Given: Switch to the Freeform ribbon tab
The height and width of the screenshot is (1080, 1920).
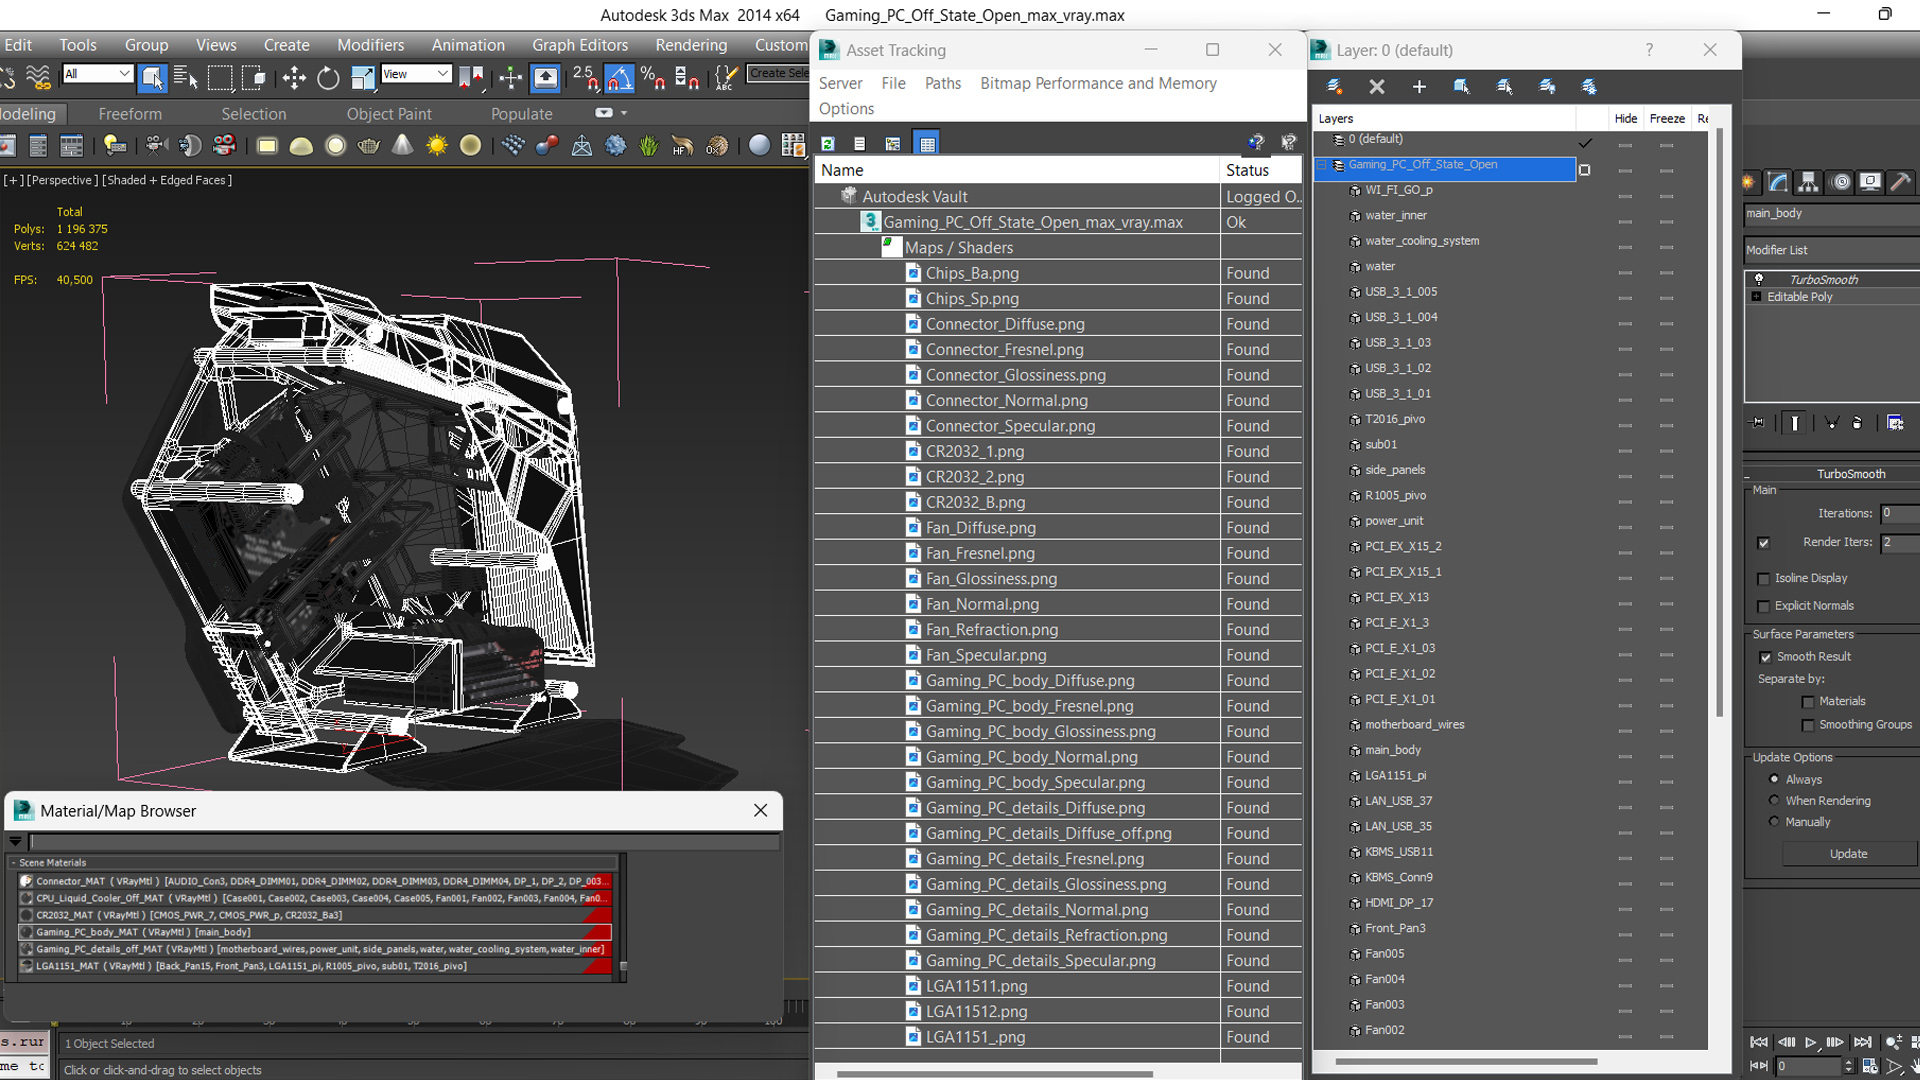Looking at the screenshot, I should click(130, 114).
